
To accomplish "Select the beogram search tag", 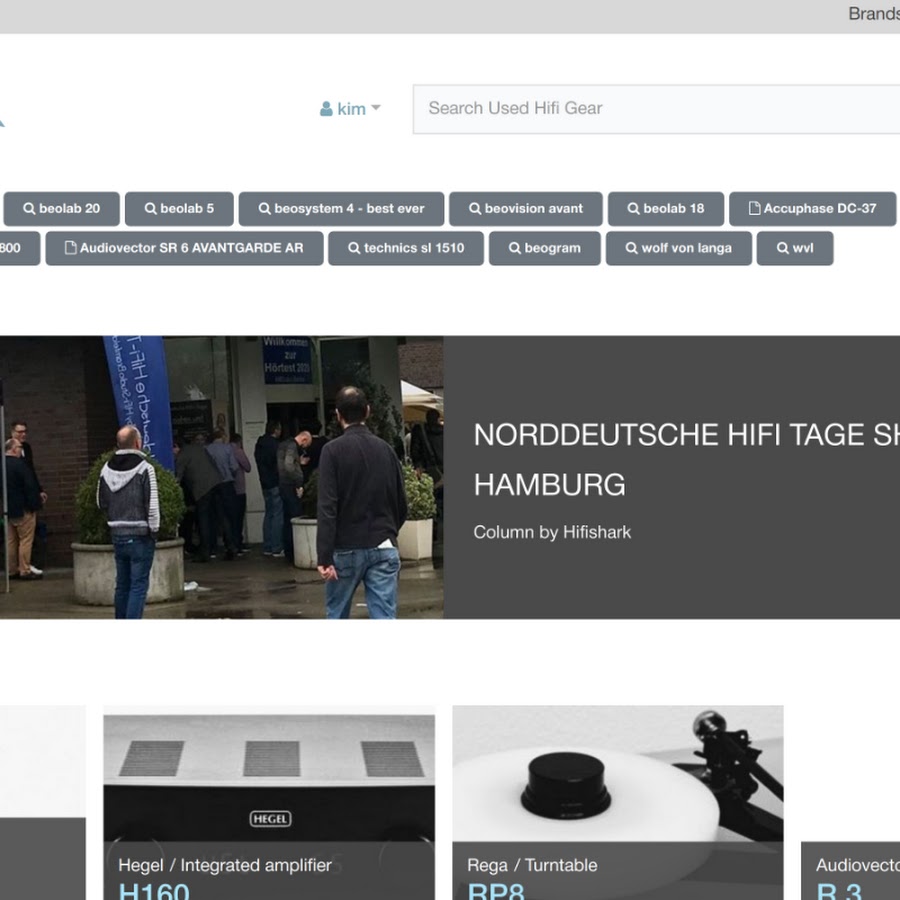I will coord(545,249).
